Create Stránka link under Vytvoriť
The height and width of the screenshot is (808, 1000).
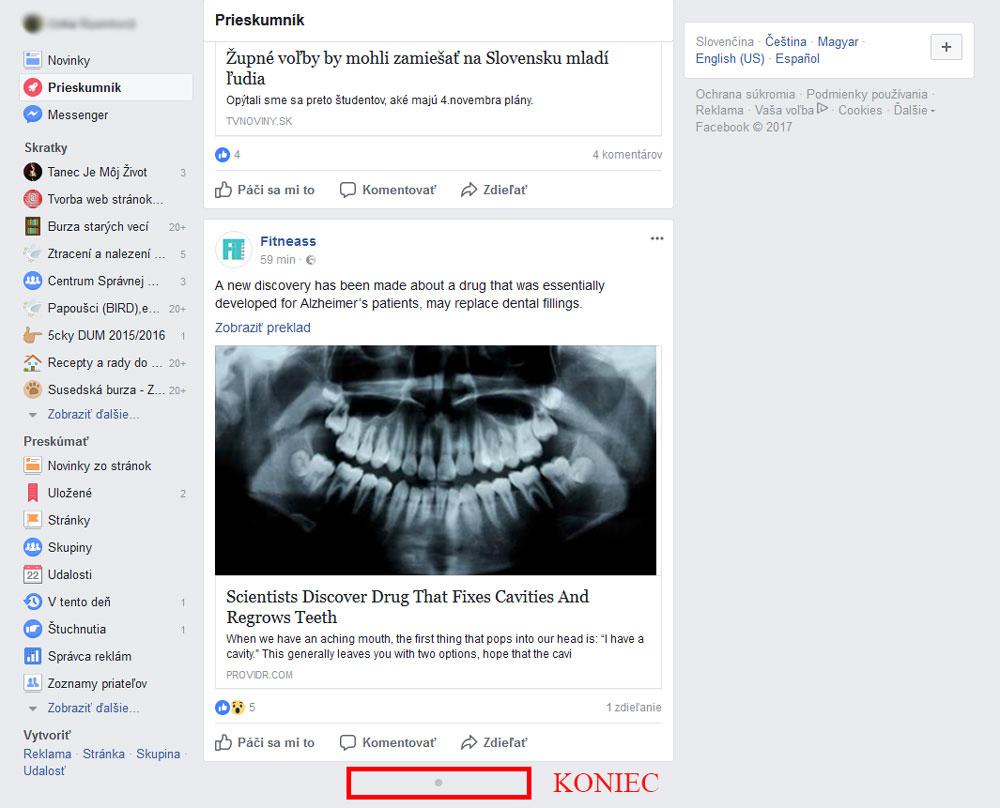click(103, 754)
